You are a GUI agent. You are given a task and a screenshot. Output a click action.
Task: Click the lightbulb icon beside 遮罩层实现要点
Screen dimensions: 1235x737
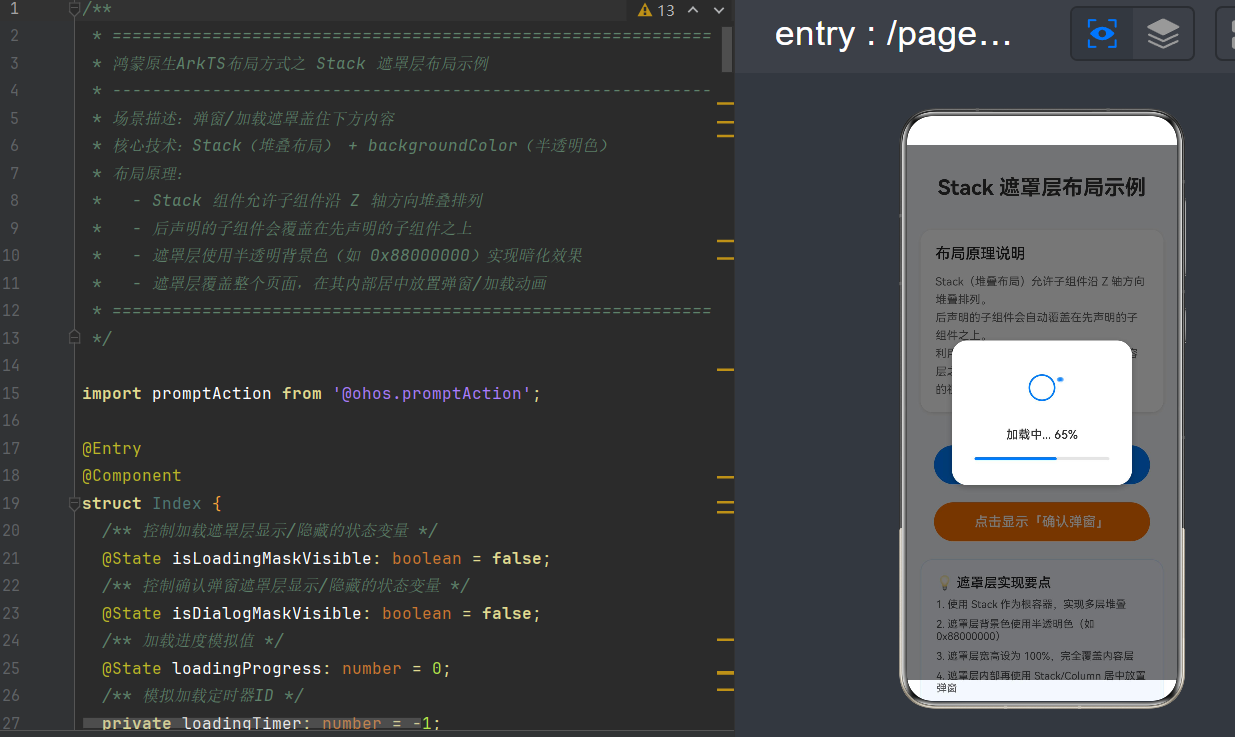944,582
